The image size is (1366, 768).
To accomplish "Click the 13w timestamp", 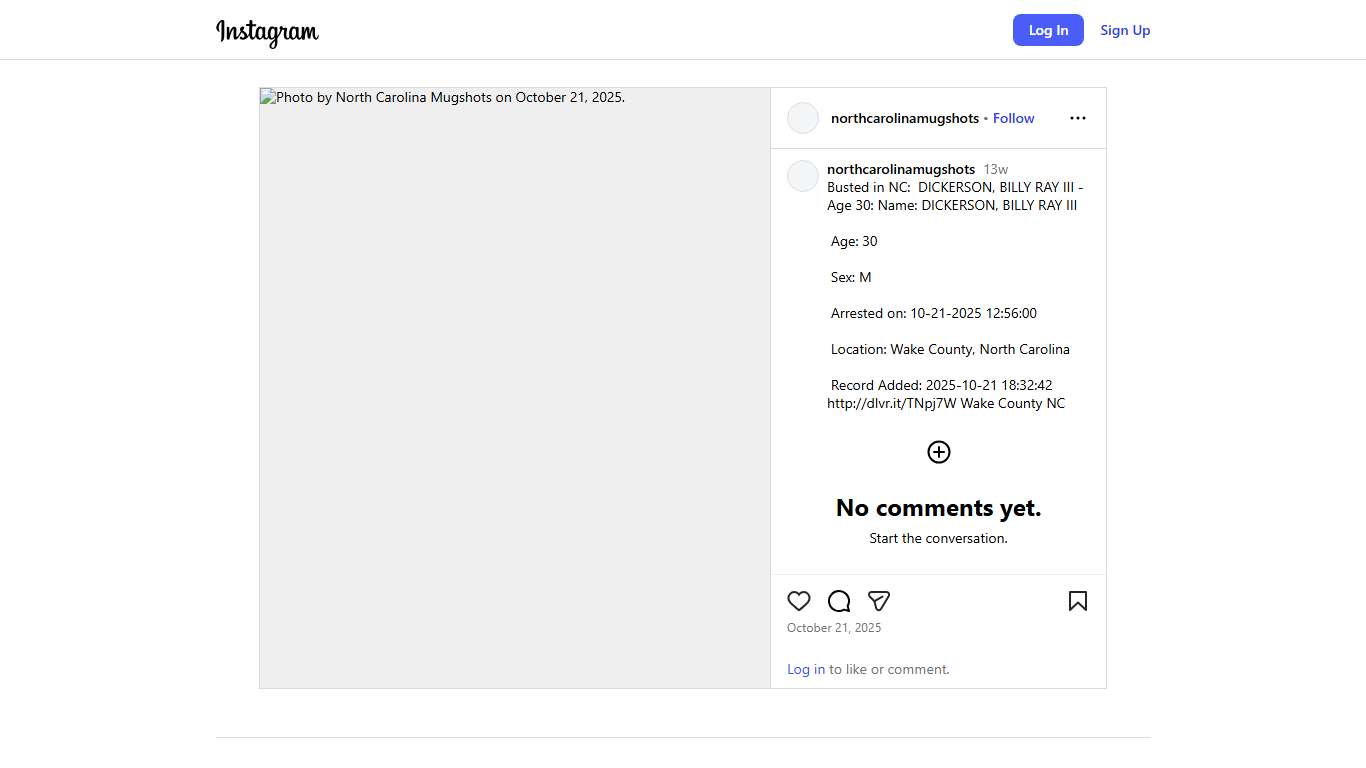I will (995, 169).
